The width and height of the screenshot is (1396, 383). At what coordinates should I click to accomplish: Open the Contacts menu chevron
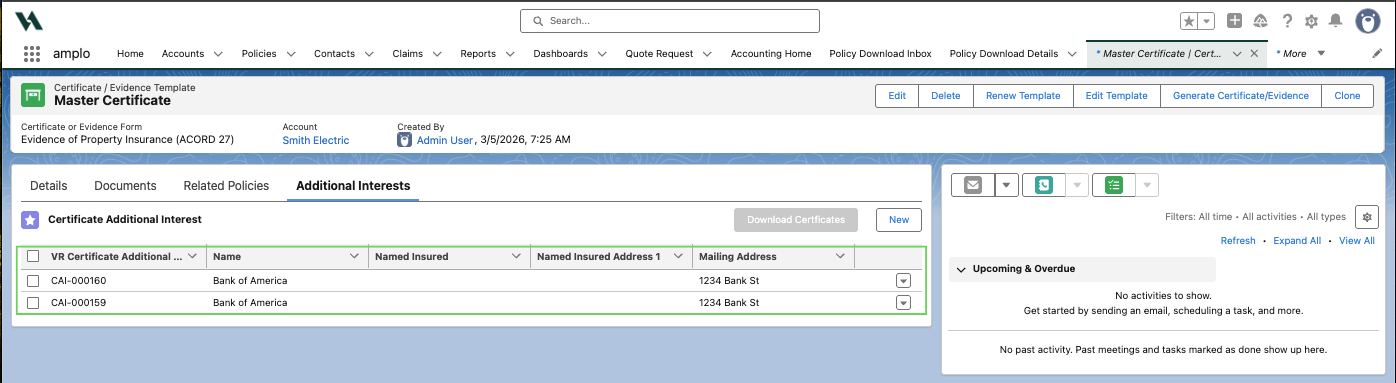[x=369, y=54]
